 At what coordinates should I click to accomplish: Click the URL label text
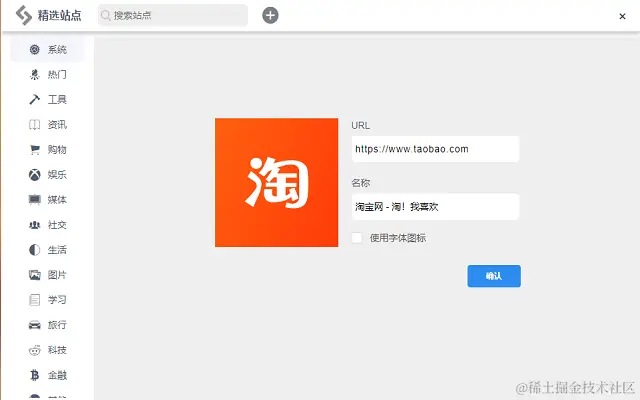click(x=360, y=125)
